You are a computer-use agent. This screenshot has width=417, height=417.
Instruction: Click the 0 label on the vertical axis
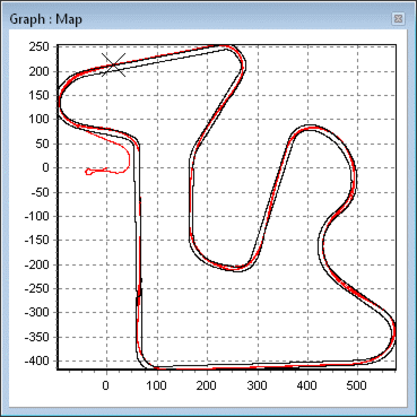click(x=46, y=168)
